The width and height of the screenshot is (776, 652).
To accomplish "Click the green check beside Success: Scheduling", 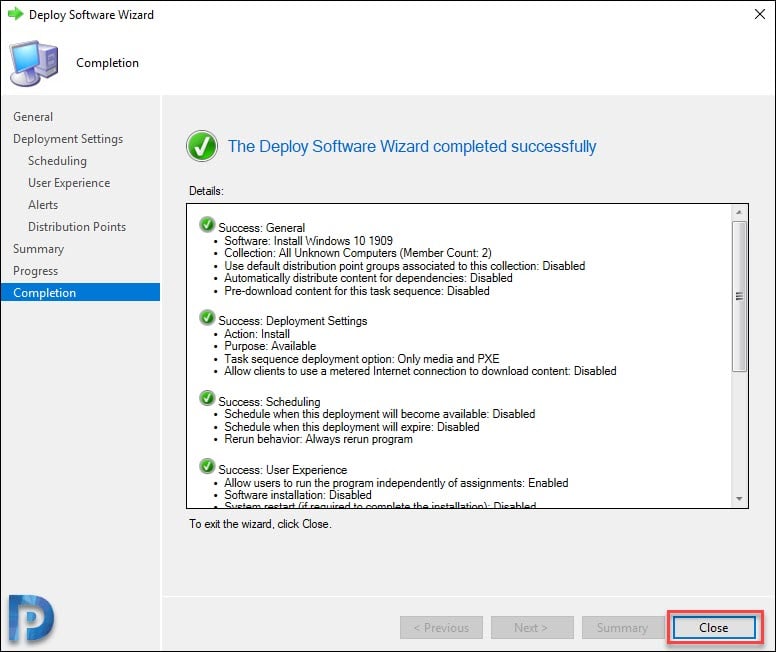I will (207, 398).
